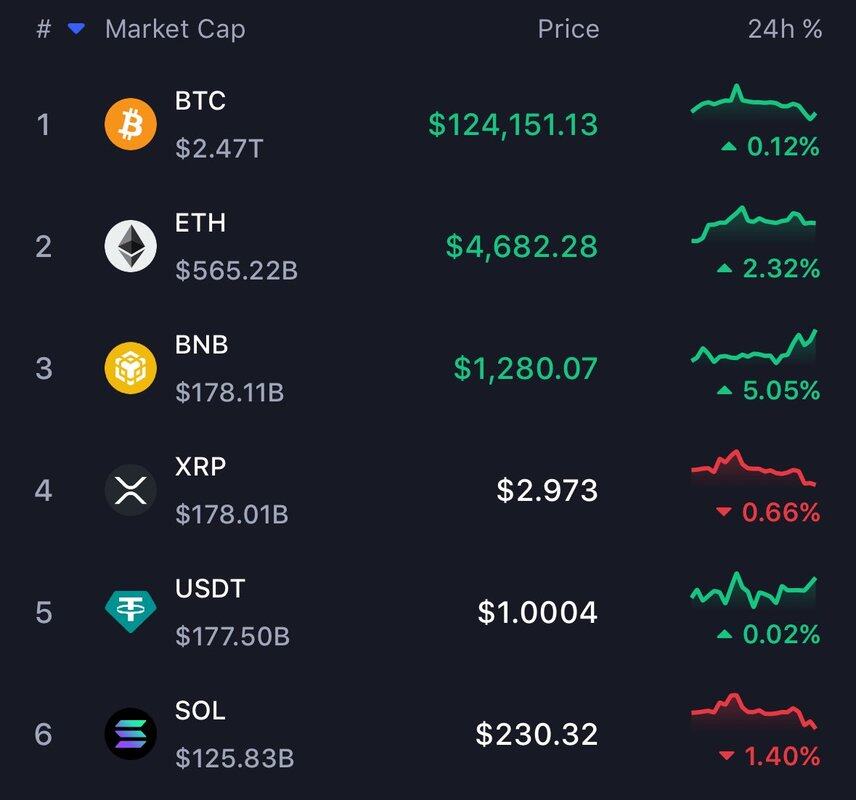Sort by the Price column header

pyautogui.click(x=568, y=29)
